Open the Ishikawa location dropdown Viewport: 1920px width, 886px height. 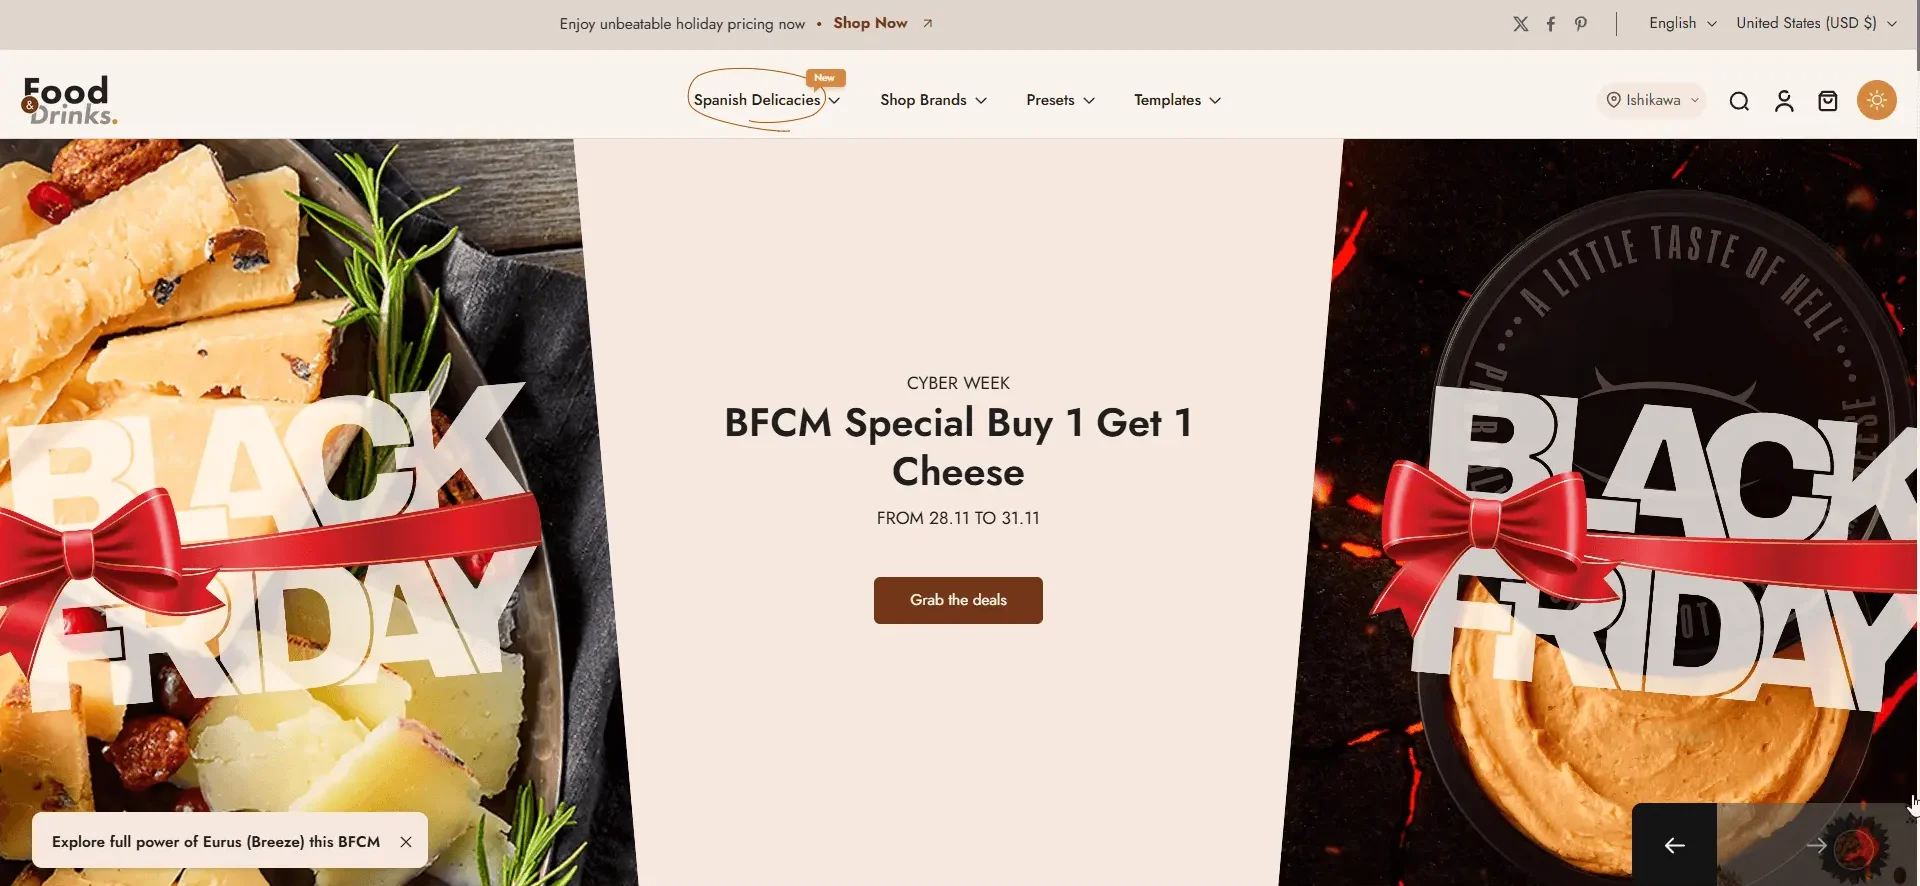pyautogui.click(x=1652, y=100)
